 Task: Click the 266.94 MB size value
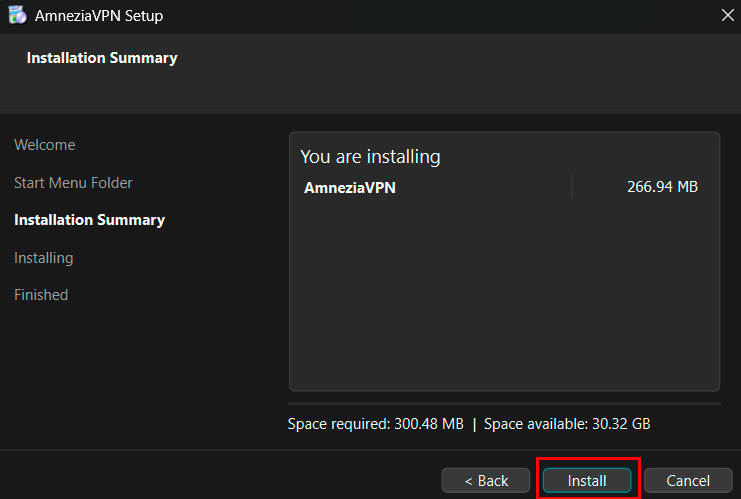click(661, 187)
